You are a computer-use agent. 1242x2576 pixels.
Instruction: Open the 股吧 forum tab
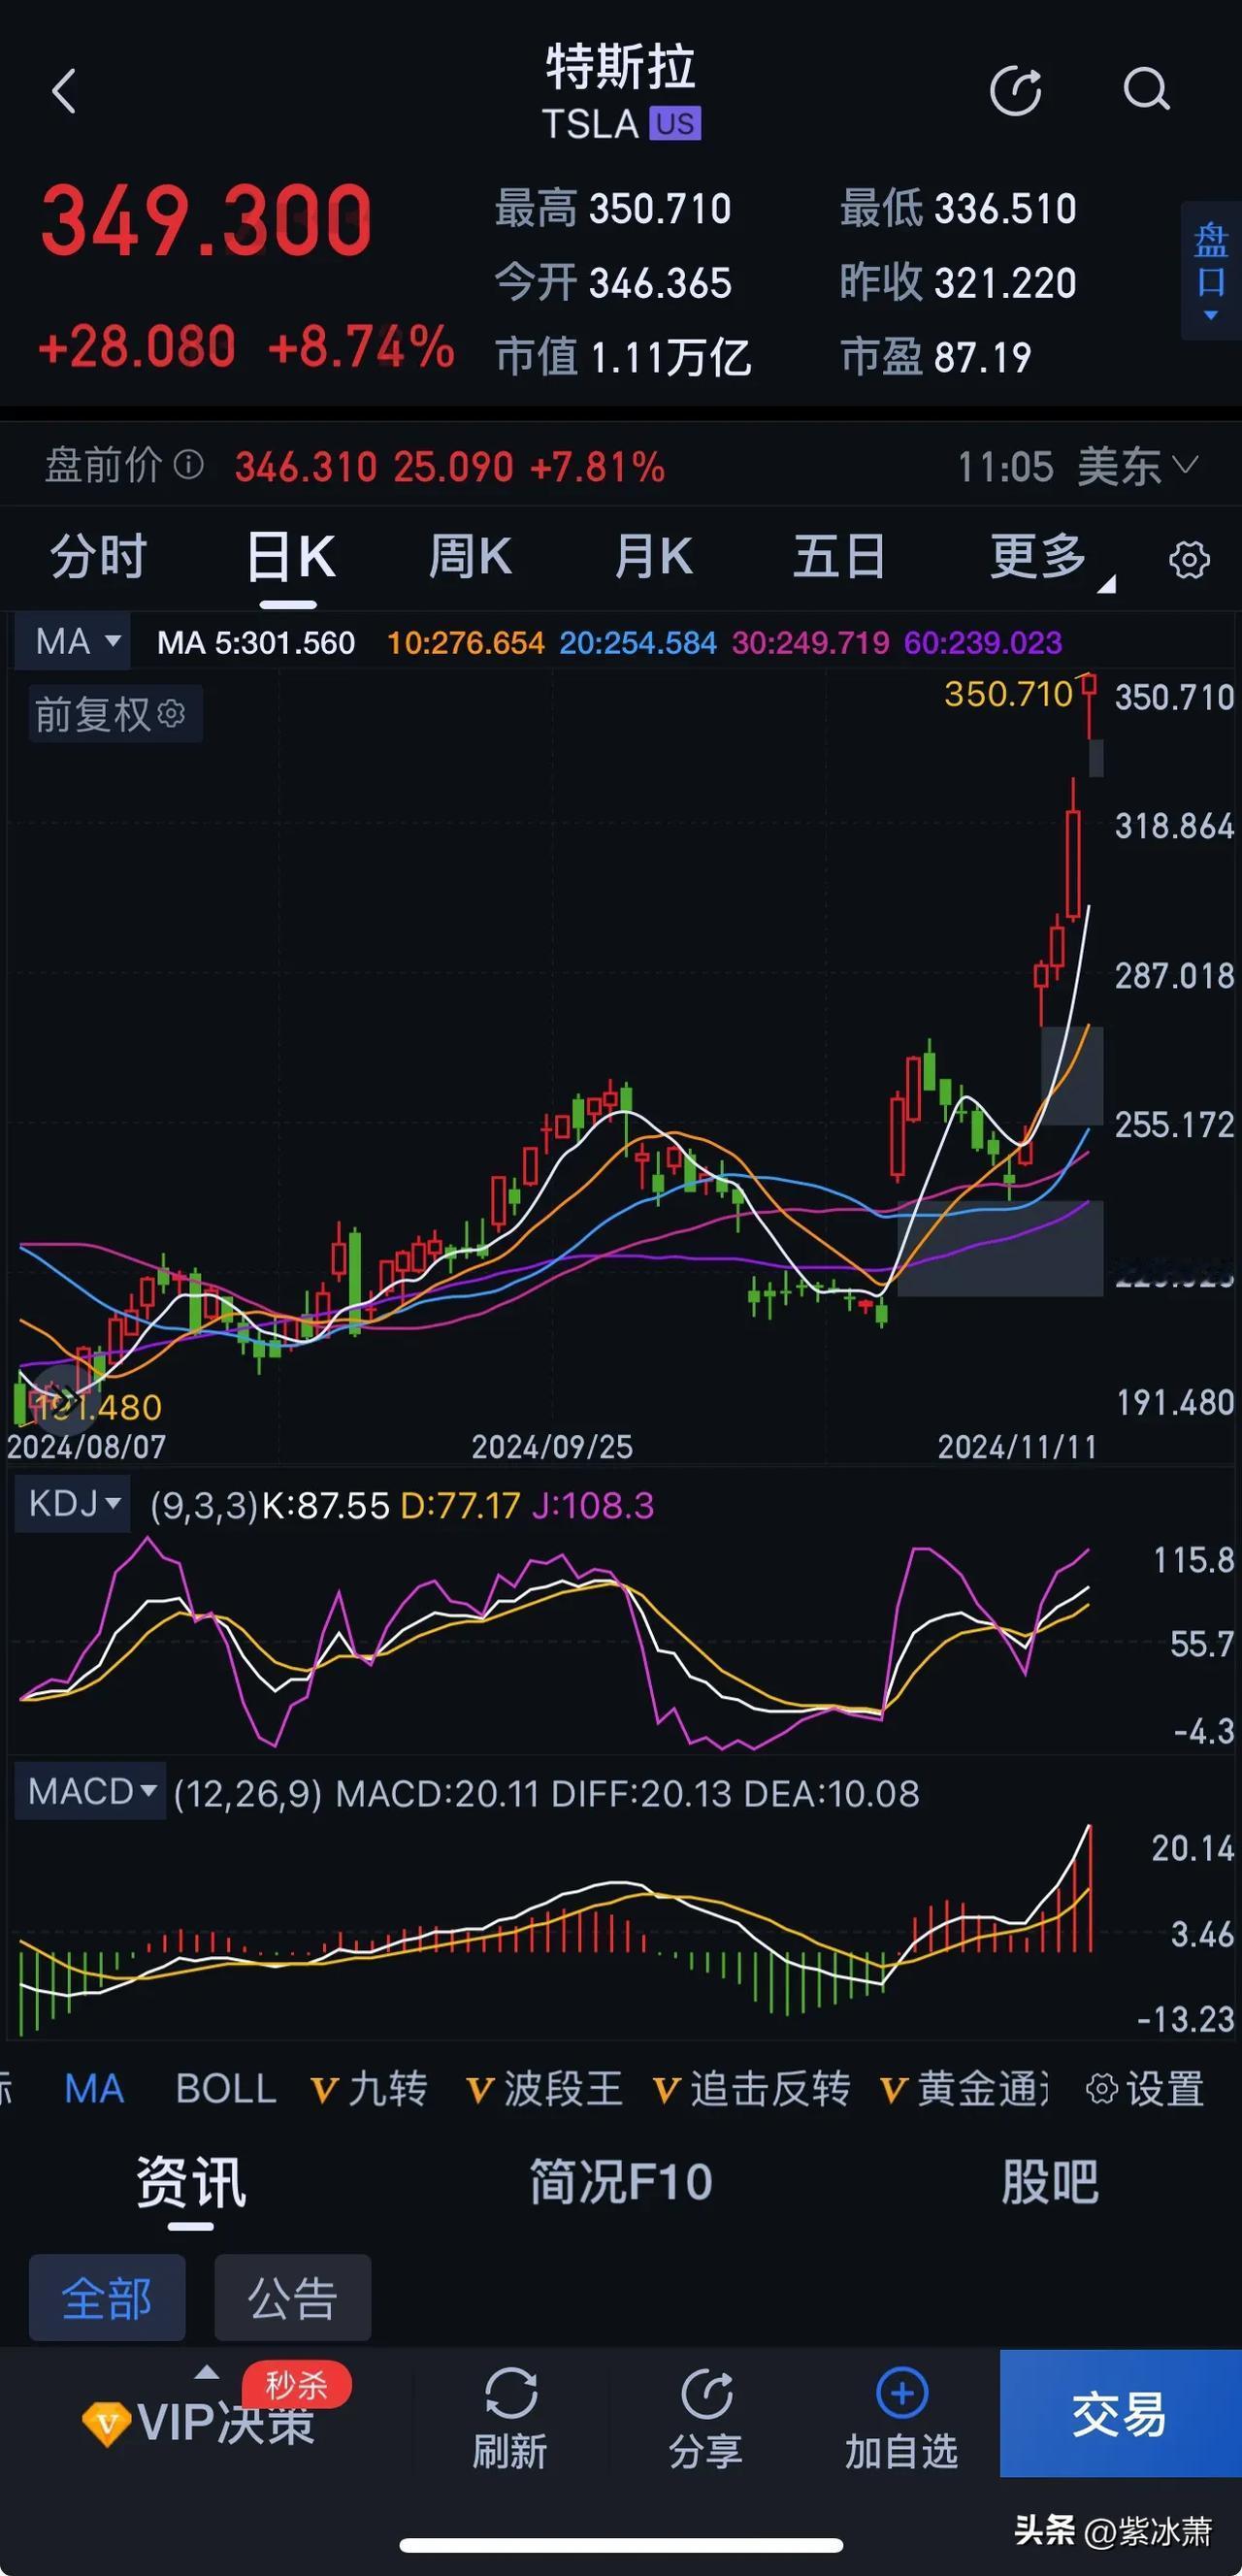tap(1050, 2182)
